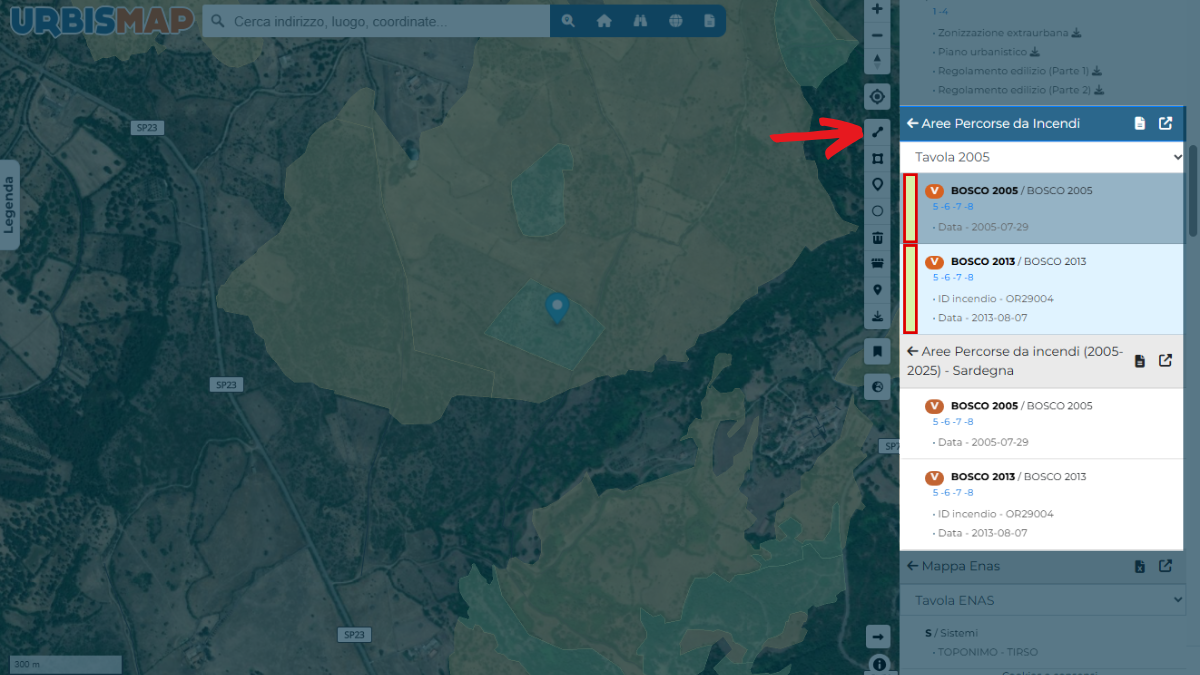This screenshot has height=675, width=1200.
Task: Click BOSCO 2013 color swatch under Tavola 2005
Action: pyautogui.click(x=910, y=289)
